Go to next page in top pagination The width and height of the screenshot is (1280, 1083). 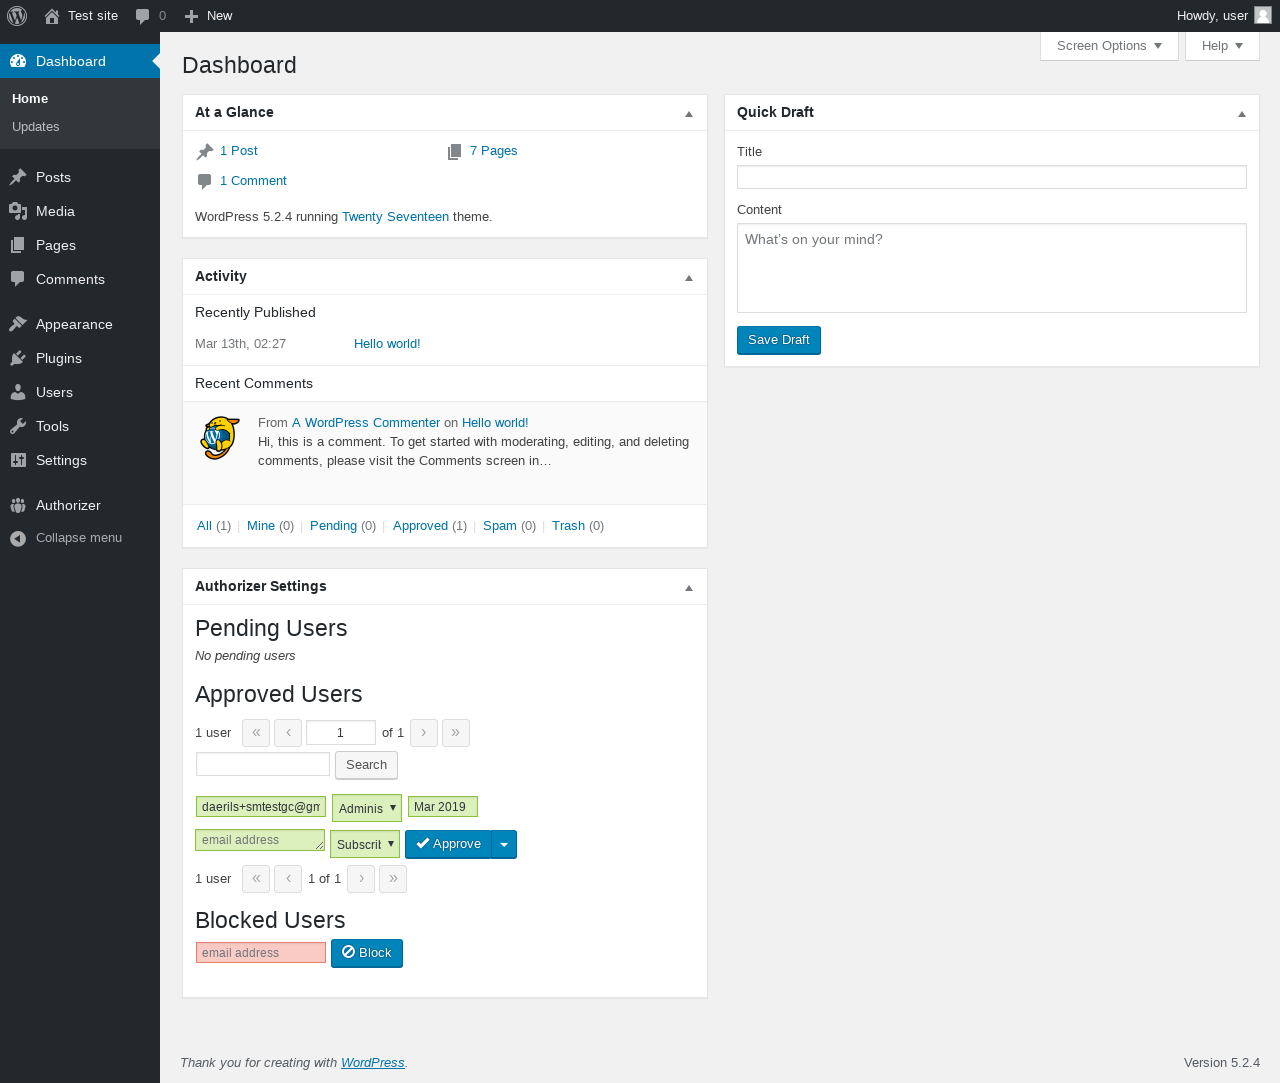pyautogui.click(x=424, y=733)
